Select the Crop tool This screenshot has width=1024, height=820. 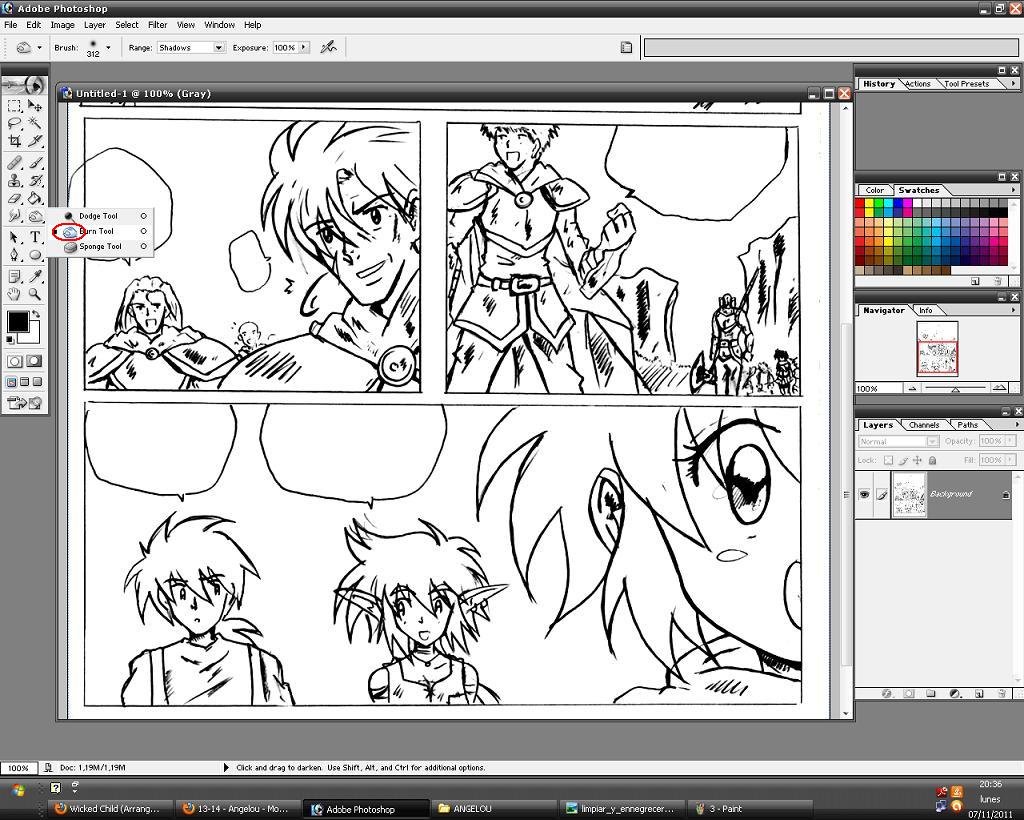(15, 141)
